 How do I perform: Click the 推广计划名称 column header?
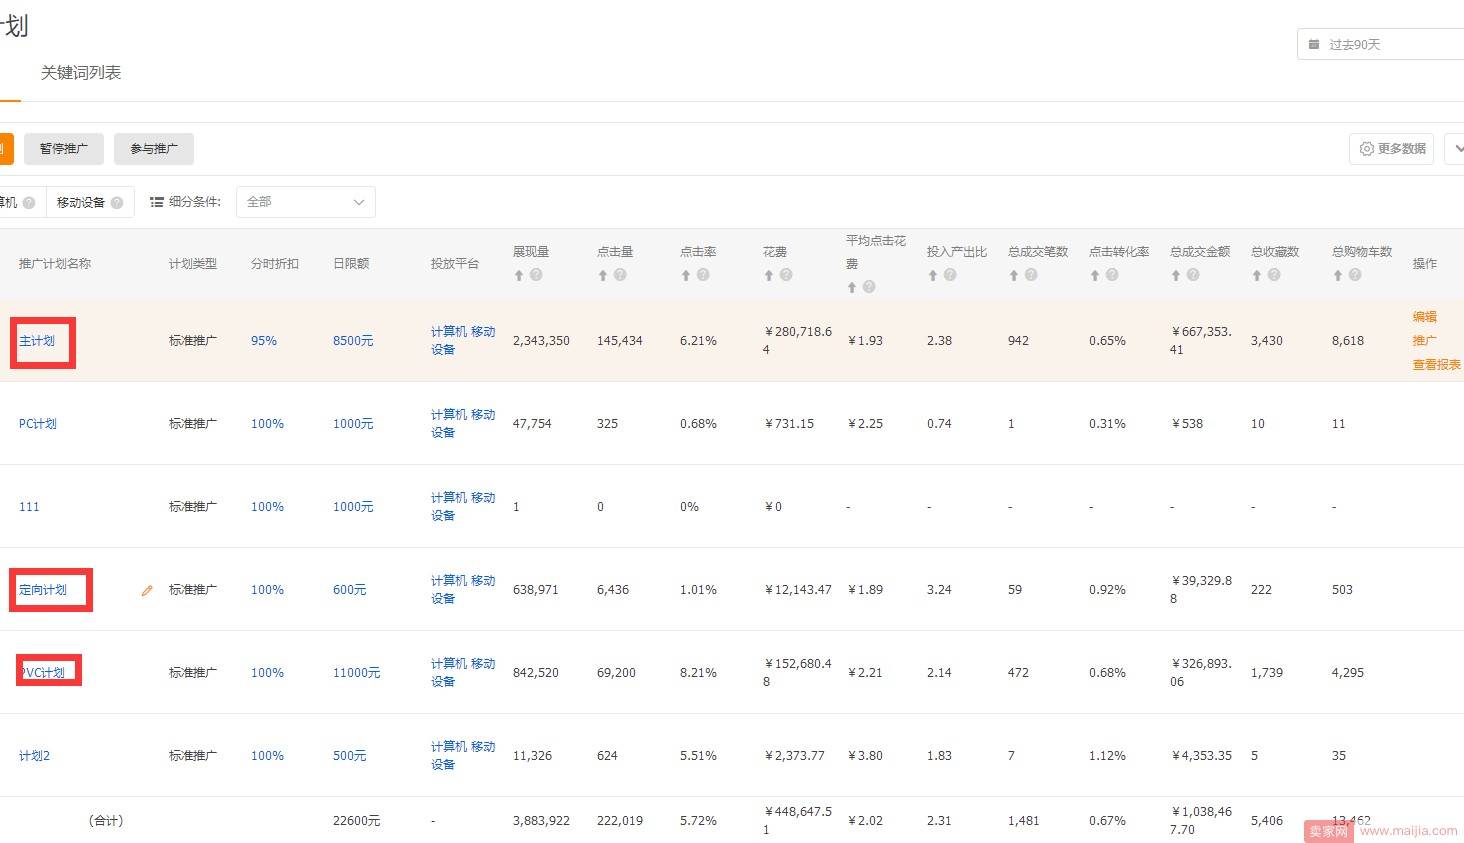(x=55, y=264)
